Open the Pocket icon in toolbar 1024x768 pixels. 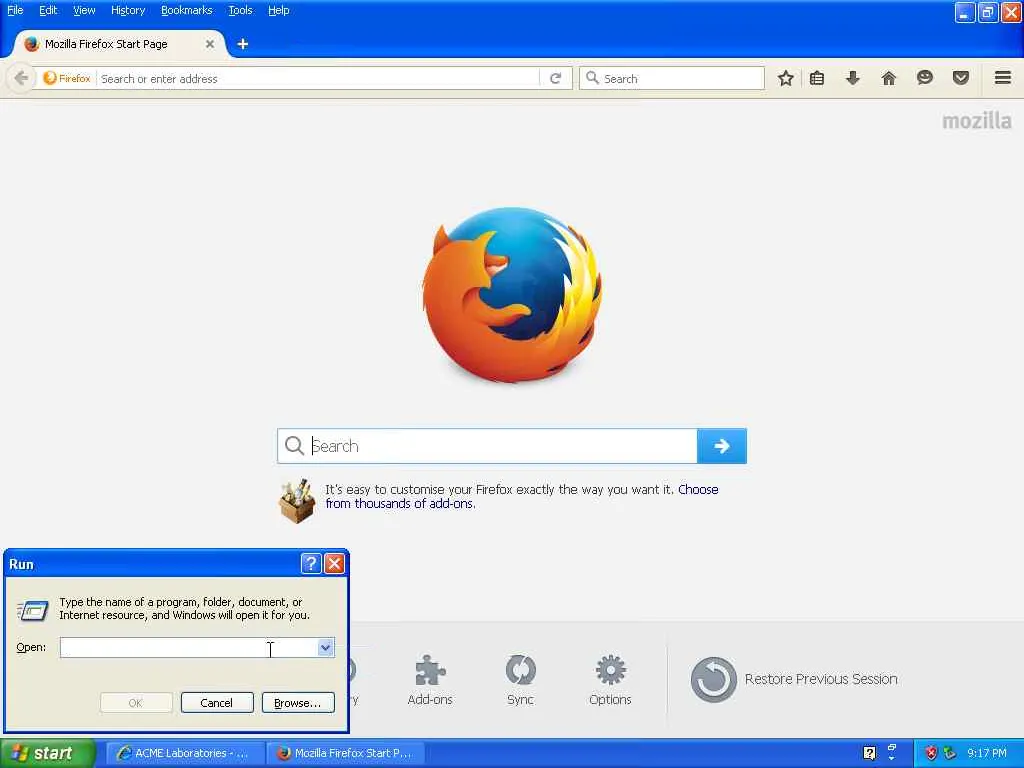pos(961,78)
